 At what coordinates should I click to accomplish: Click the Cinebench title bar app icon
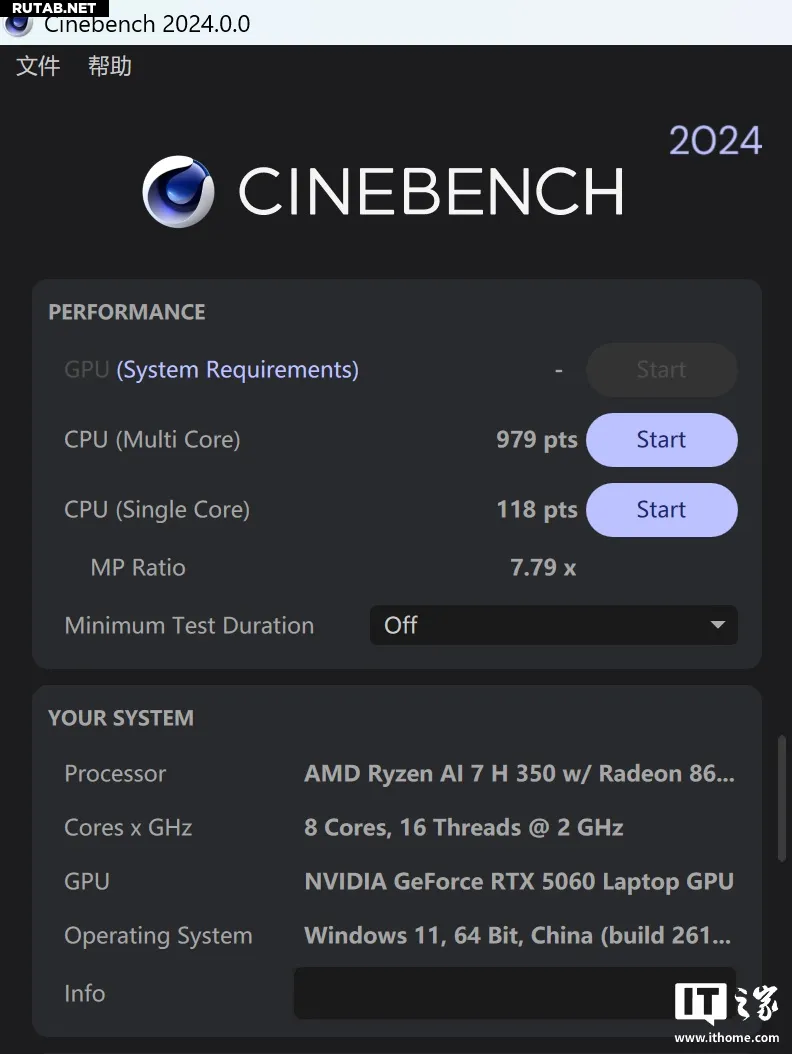[x=18, y=25]
